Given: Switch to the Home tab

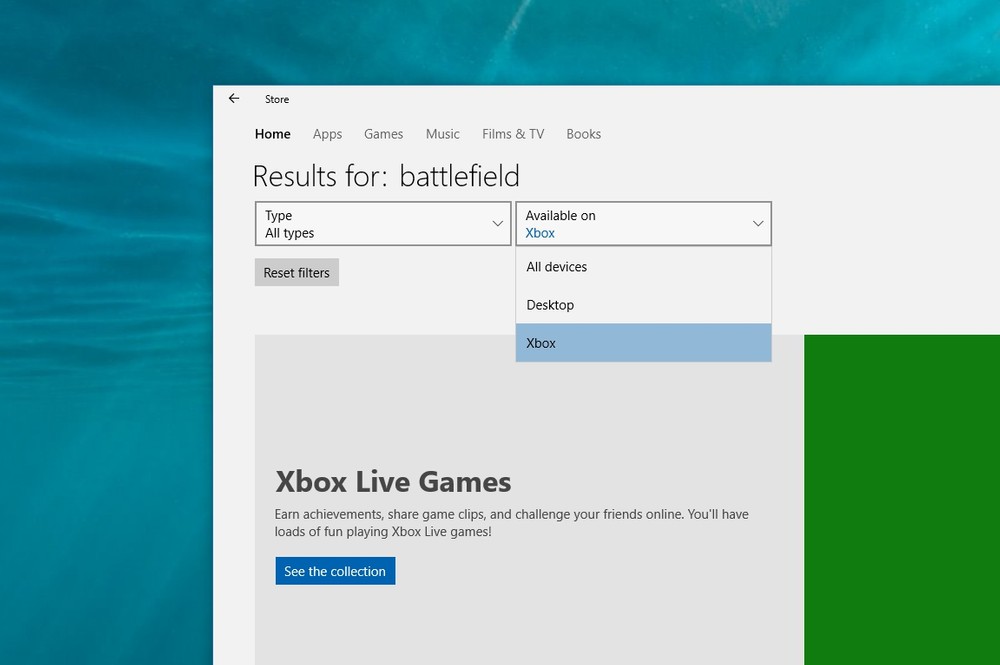Looking at the screenshot, I should pos(272,134).
